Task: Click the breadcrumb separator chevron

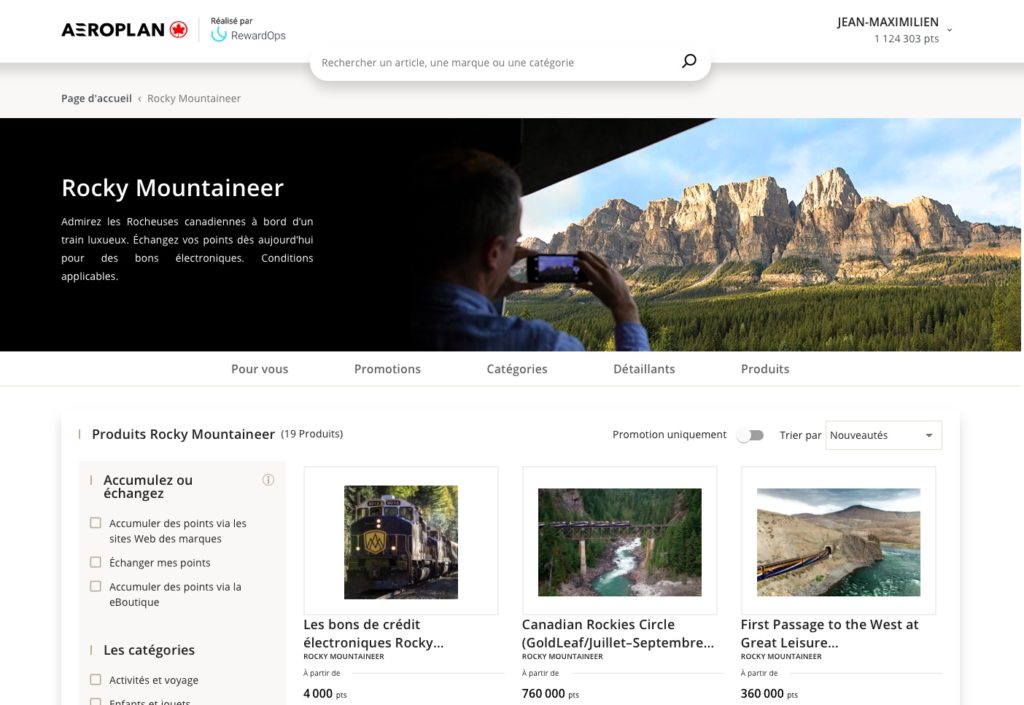Action: 139,98
